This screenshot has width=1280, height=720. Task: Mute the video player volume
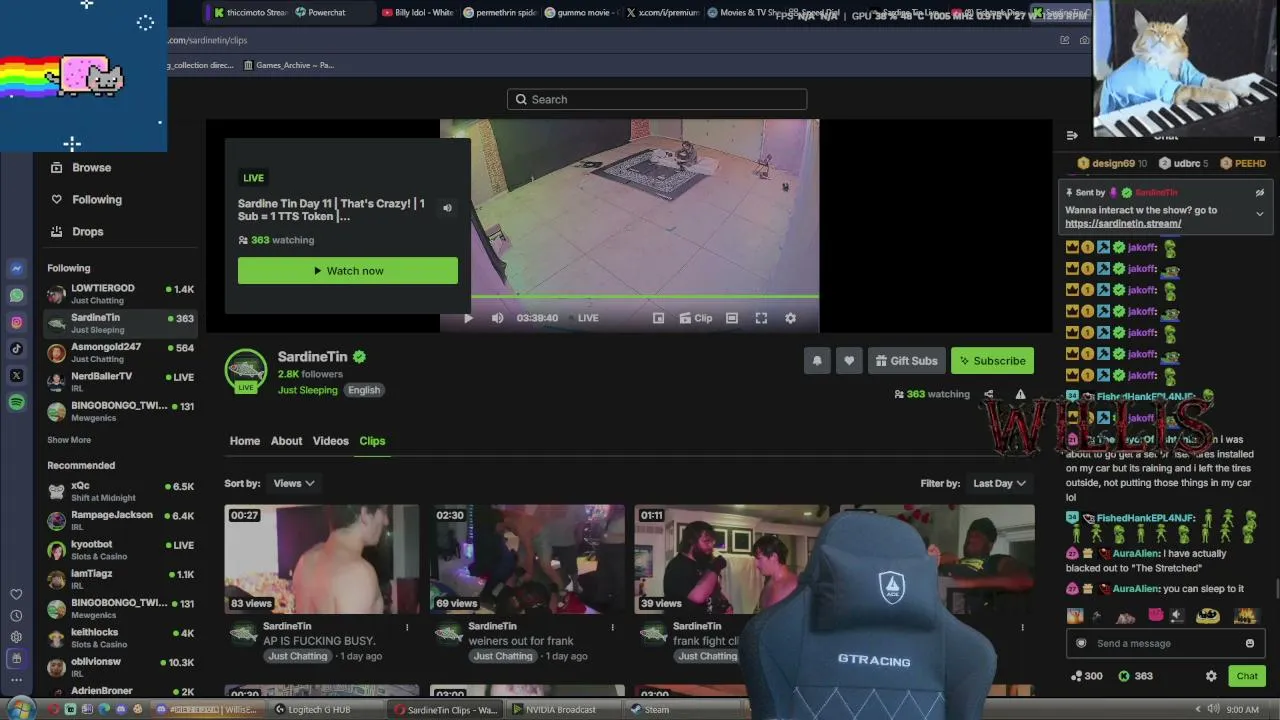coord(497,318)
